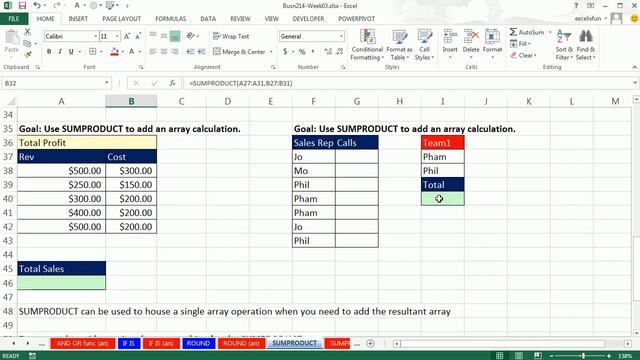Switch to the POWERPIVOT tab
This screenshot has width=640, height=360.
(x=356, y=19)
